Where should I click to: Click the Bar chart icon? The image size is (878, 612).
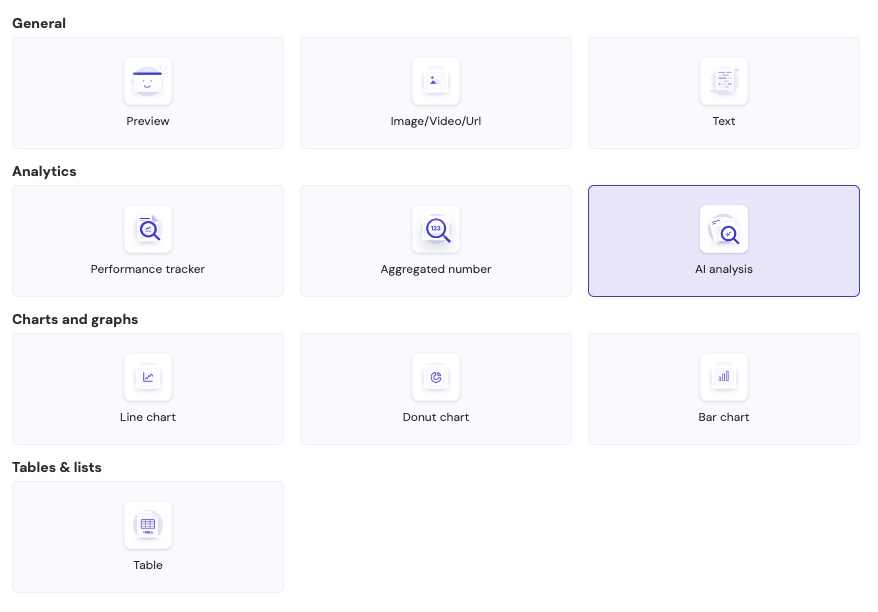tap(724, 377)
